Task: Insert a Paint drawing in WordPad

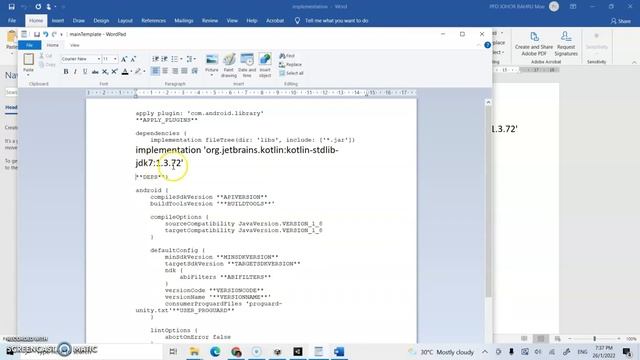Action: (x=229, y=65)
